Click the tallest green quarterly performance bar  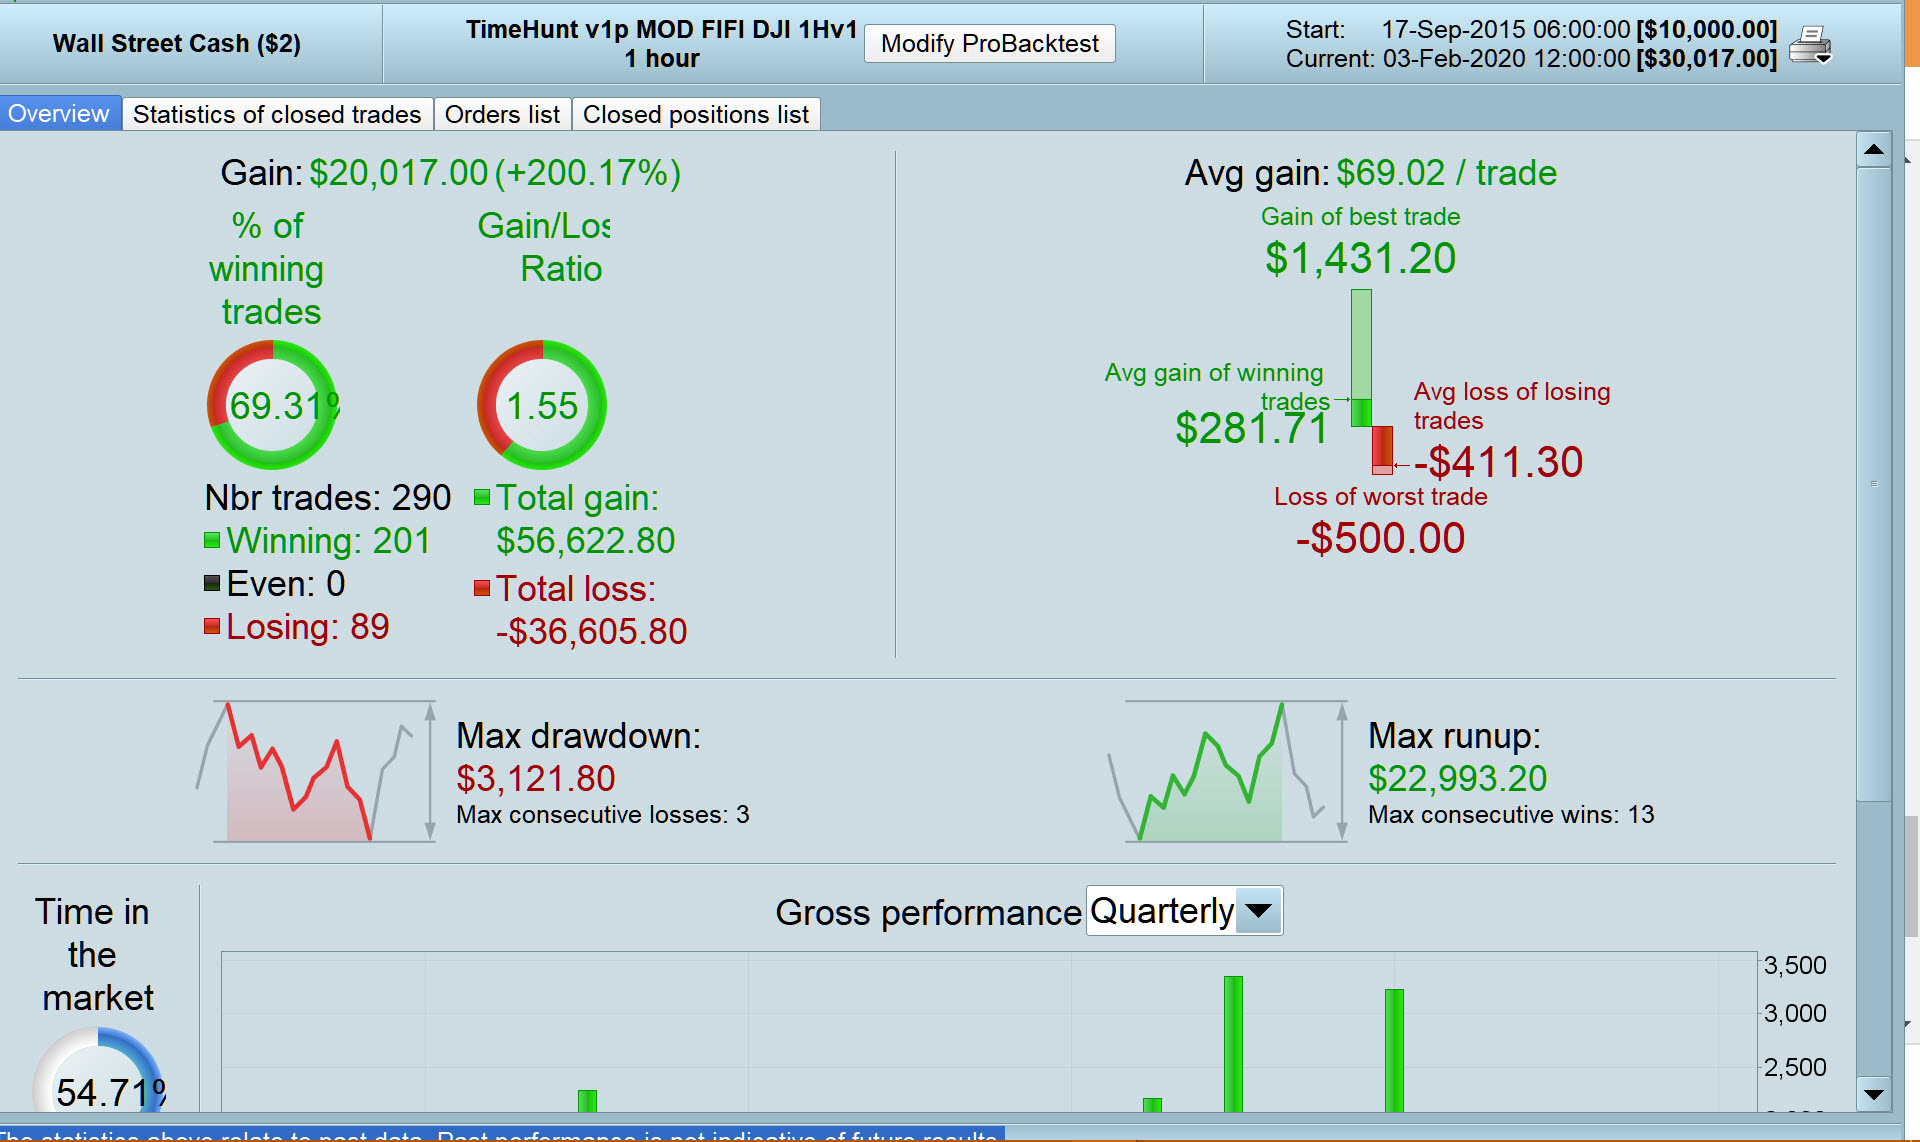point(1233,1043)
